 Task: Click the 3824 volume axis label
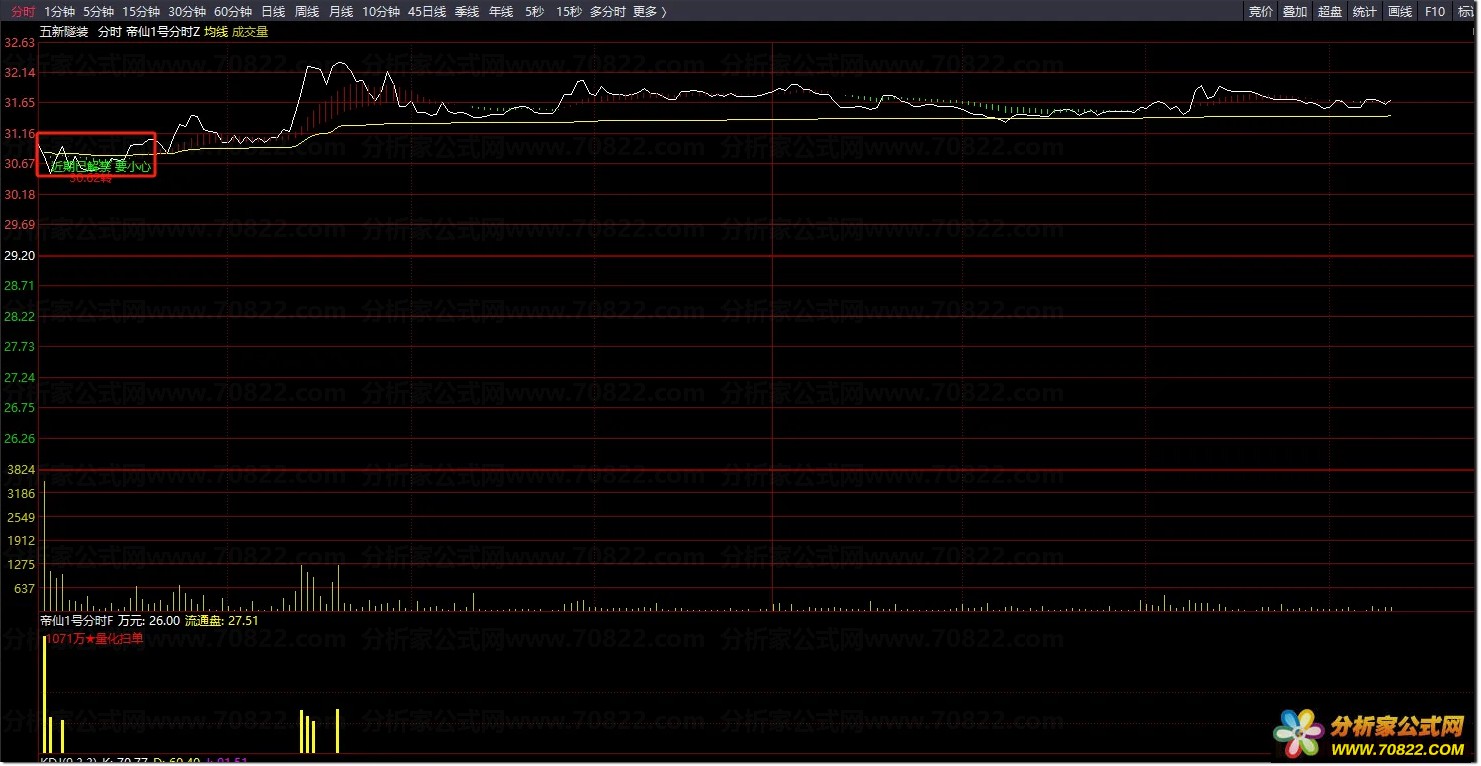(x=22, y=469)
